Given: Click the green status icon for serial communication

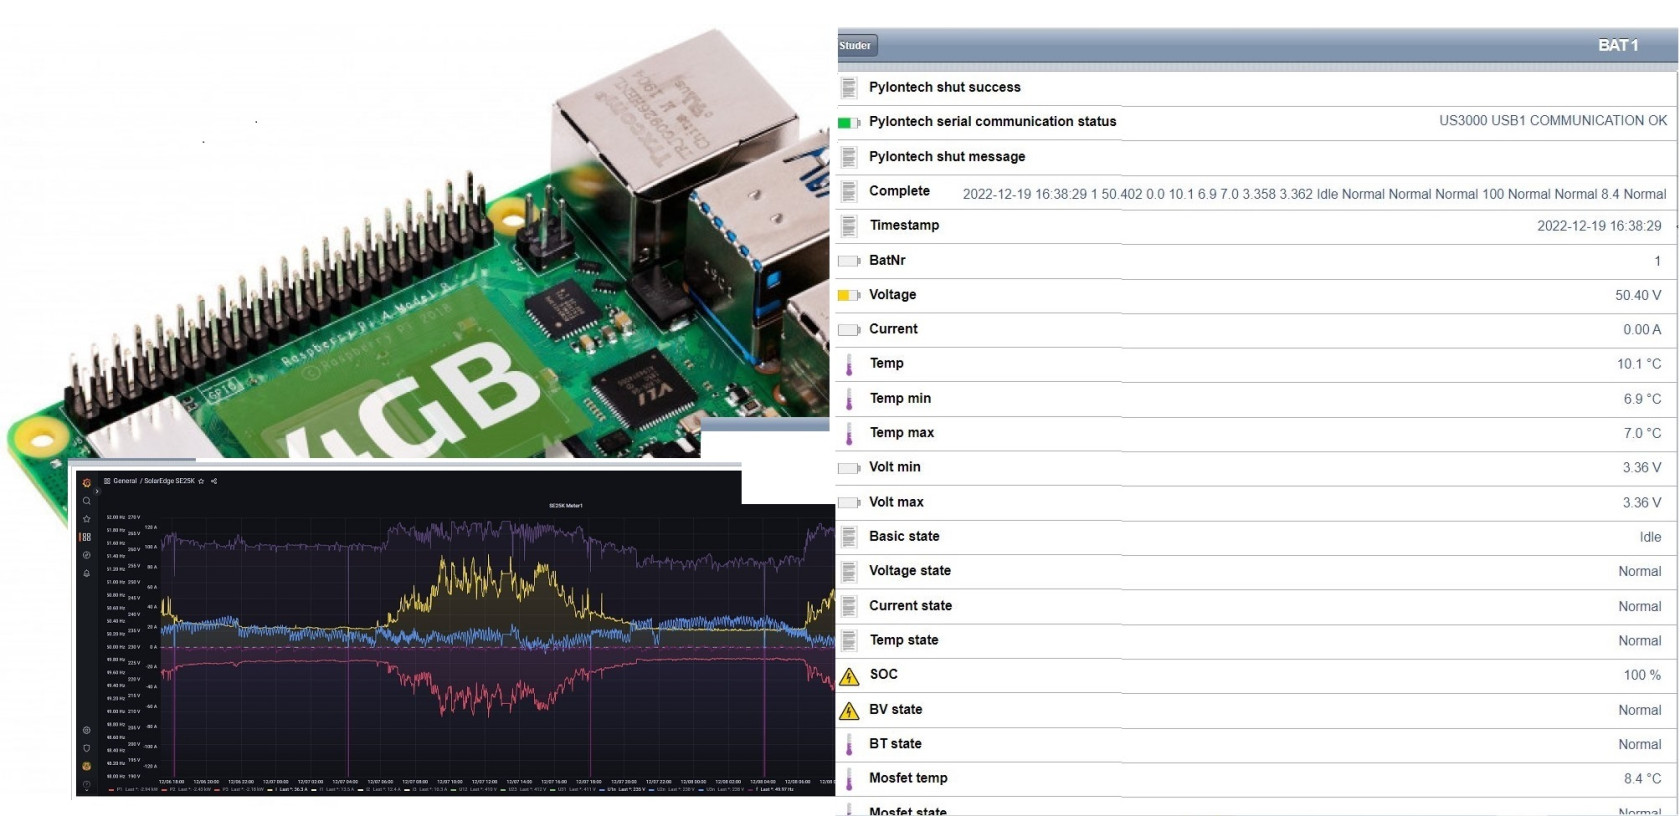Looking at the screenshot, I should point(849,122).
